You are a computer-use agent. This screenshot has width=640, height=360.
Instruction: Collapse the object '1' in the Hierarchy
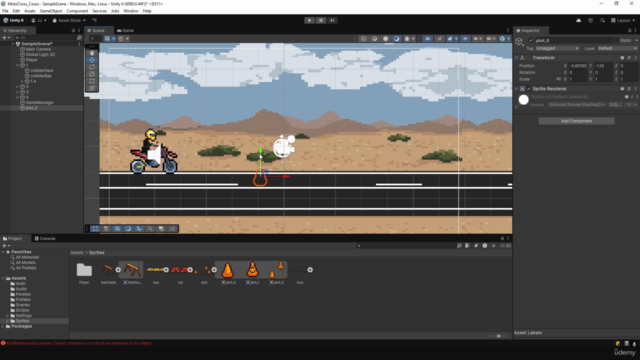point(18,65)
